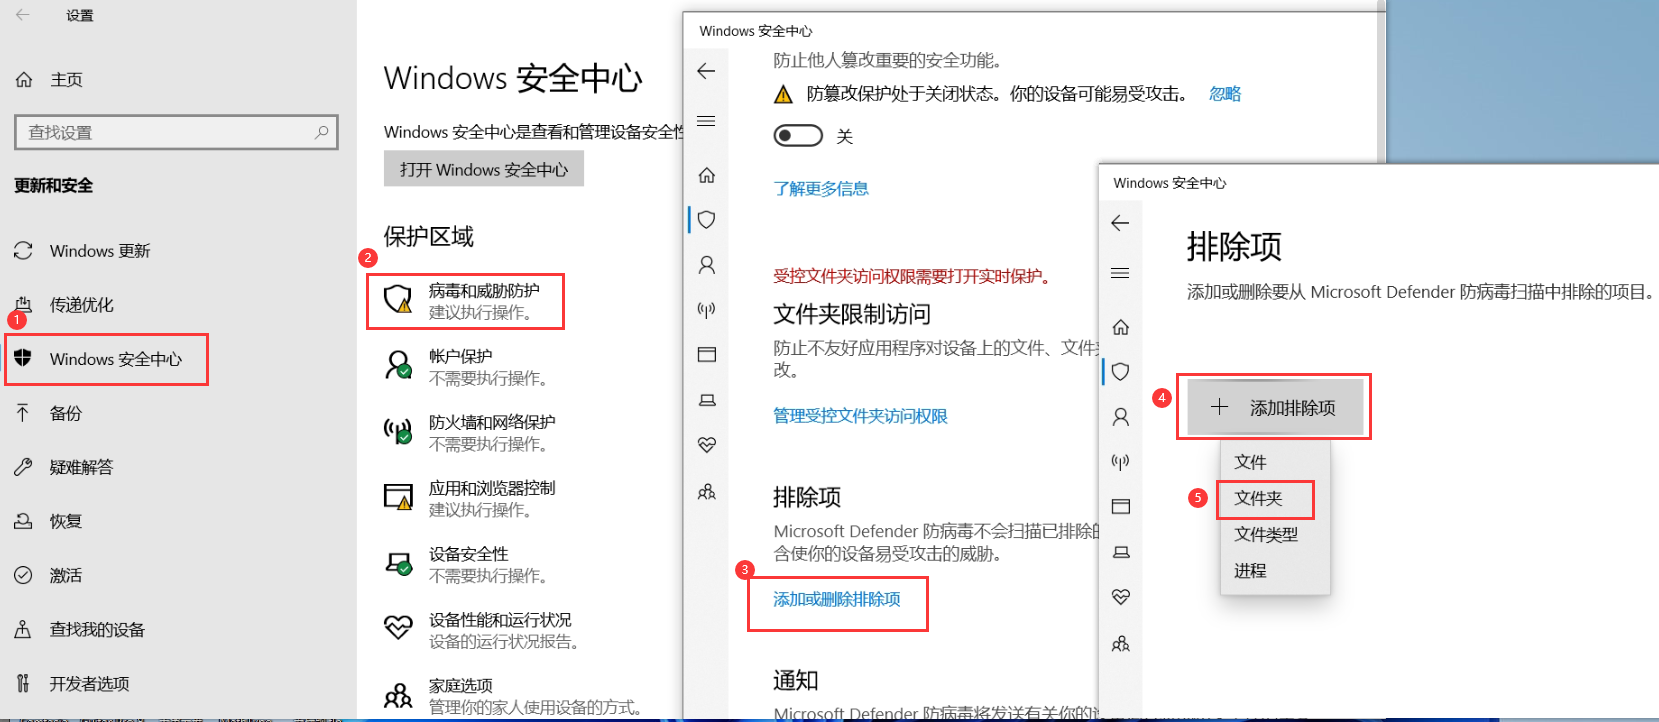Click the firewall antenna icon in the exclusions sidebar
1659x722 pixels.
(1120, 461)
